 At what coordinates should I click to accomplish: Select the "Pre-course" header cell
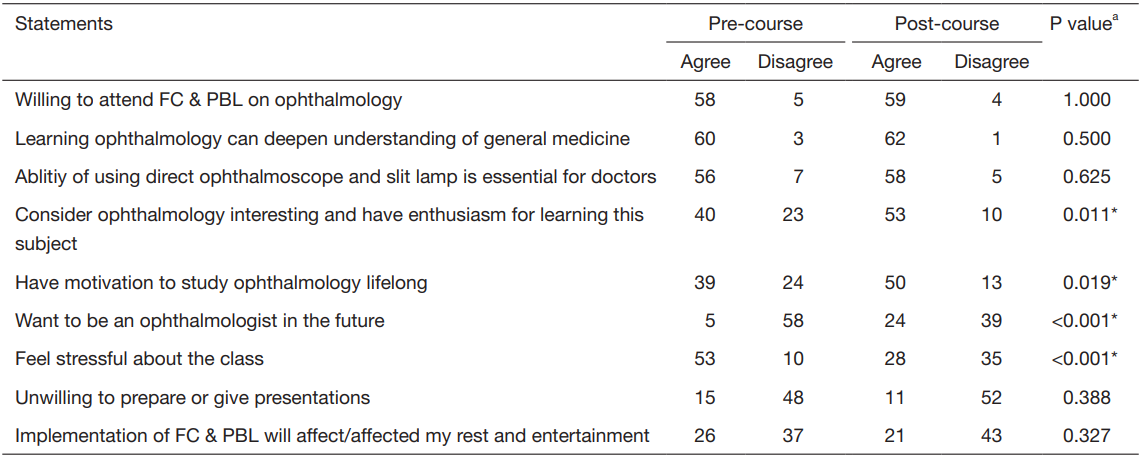coord(755,24)
